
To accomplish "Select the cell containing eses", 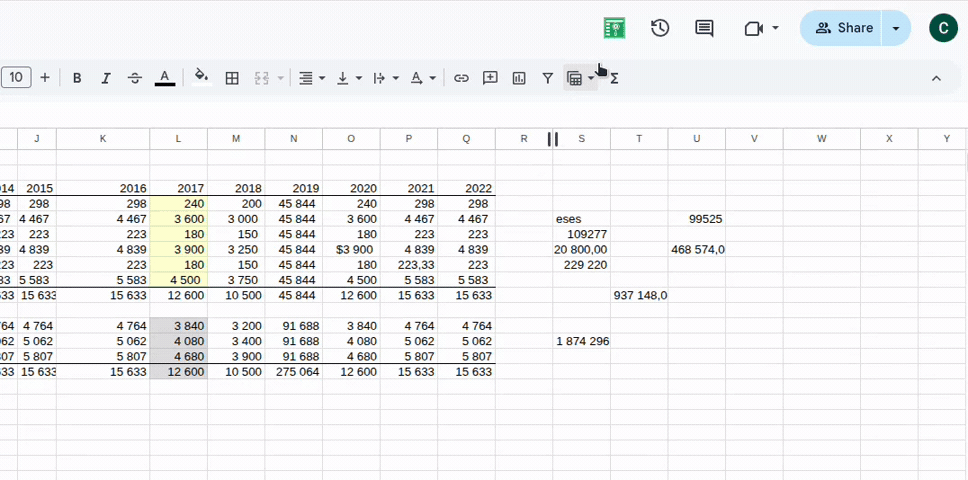I will 582,219.
